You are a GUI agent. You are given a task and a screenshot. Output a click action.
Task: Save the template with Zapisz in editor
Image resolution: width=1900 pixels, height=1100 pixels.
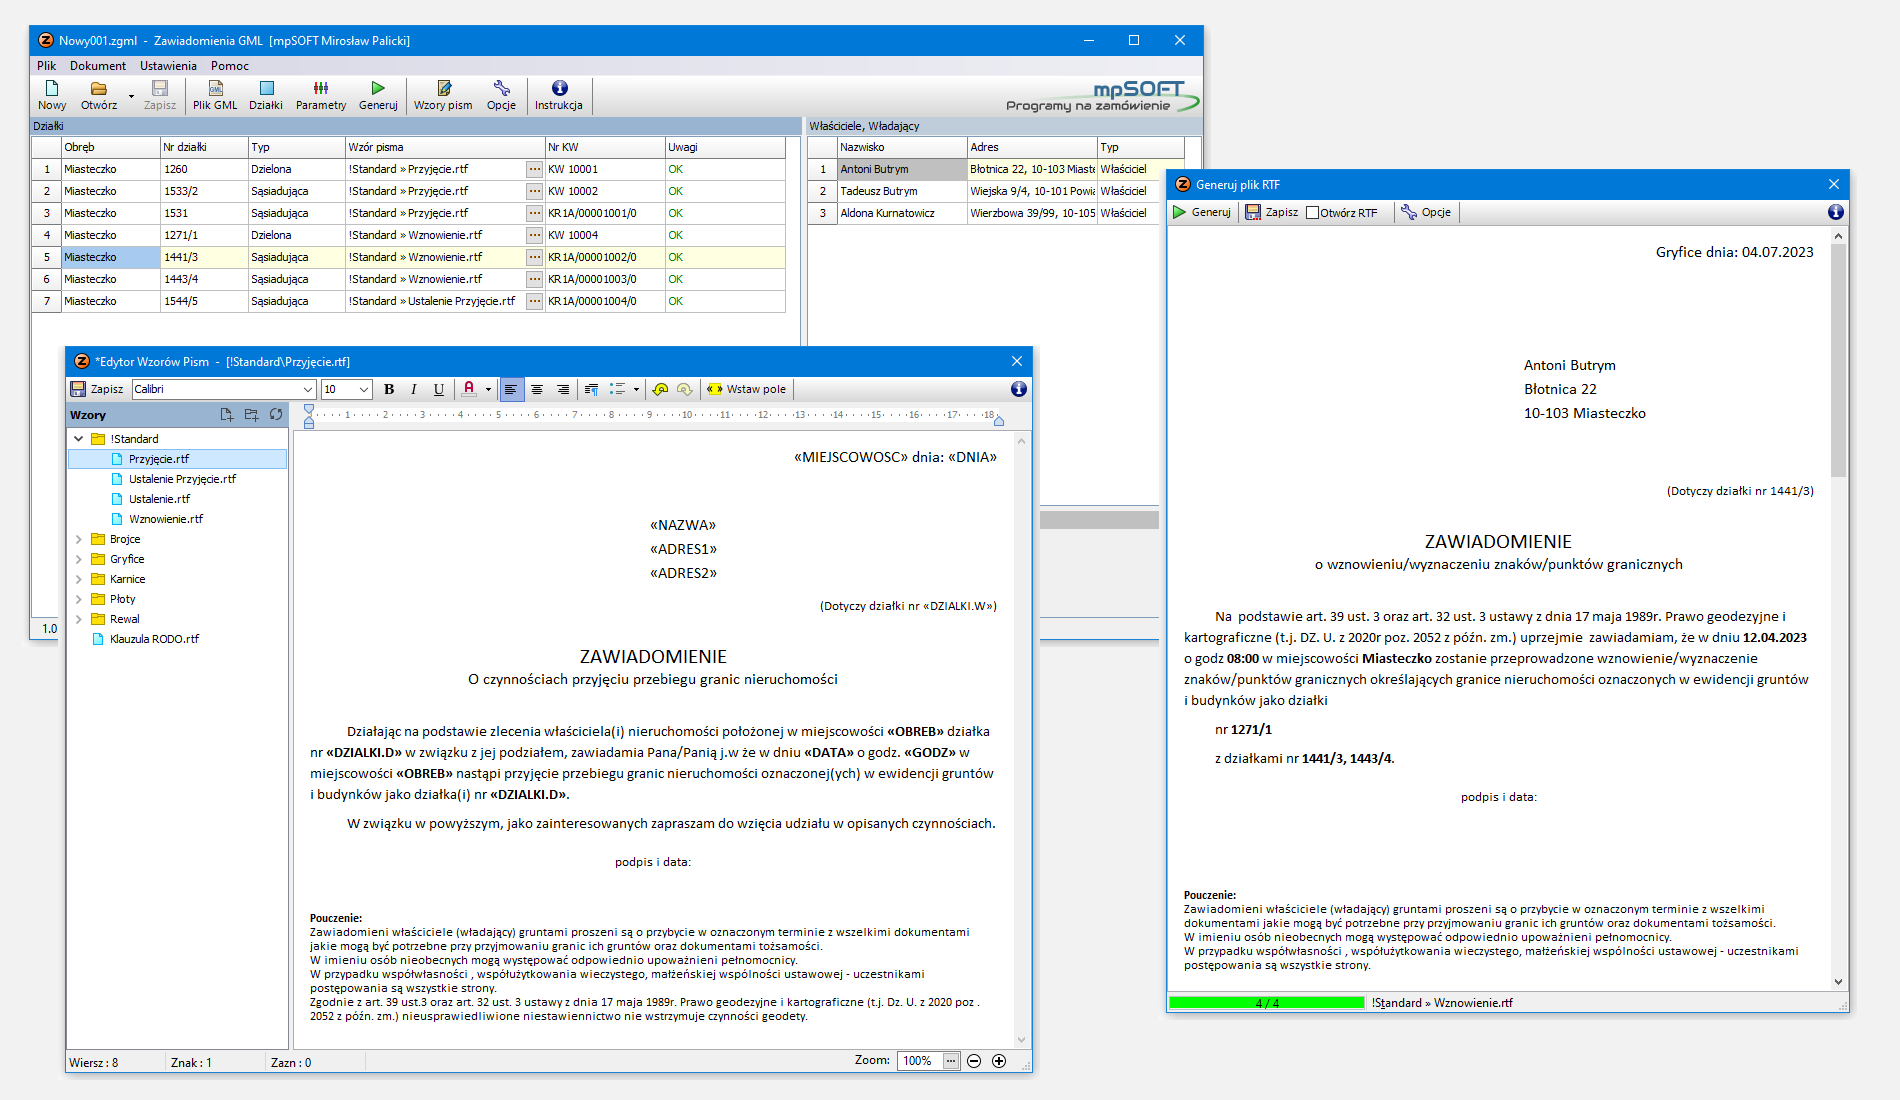click(97, 389)
